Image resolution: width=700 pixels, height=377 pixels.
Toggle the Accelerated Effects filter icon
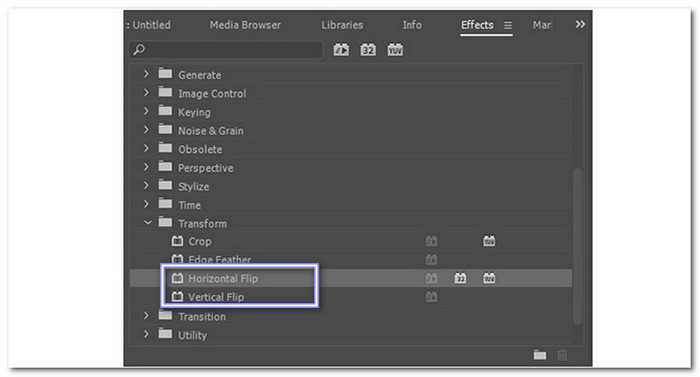click(x=342, y=50)
